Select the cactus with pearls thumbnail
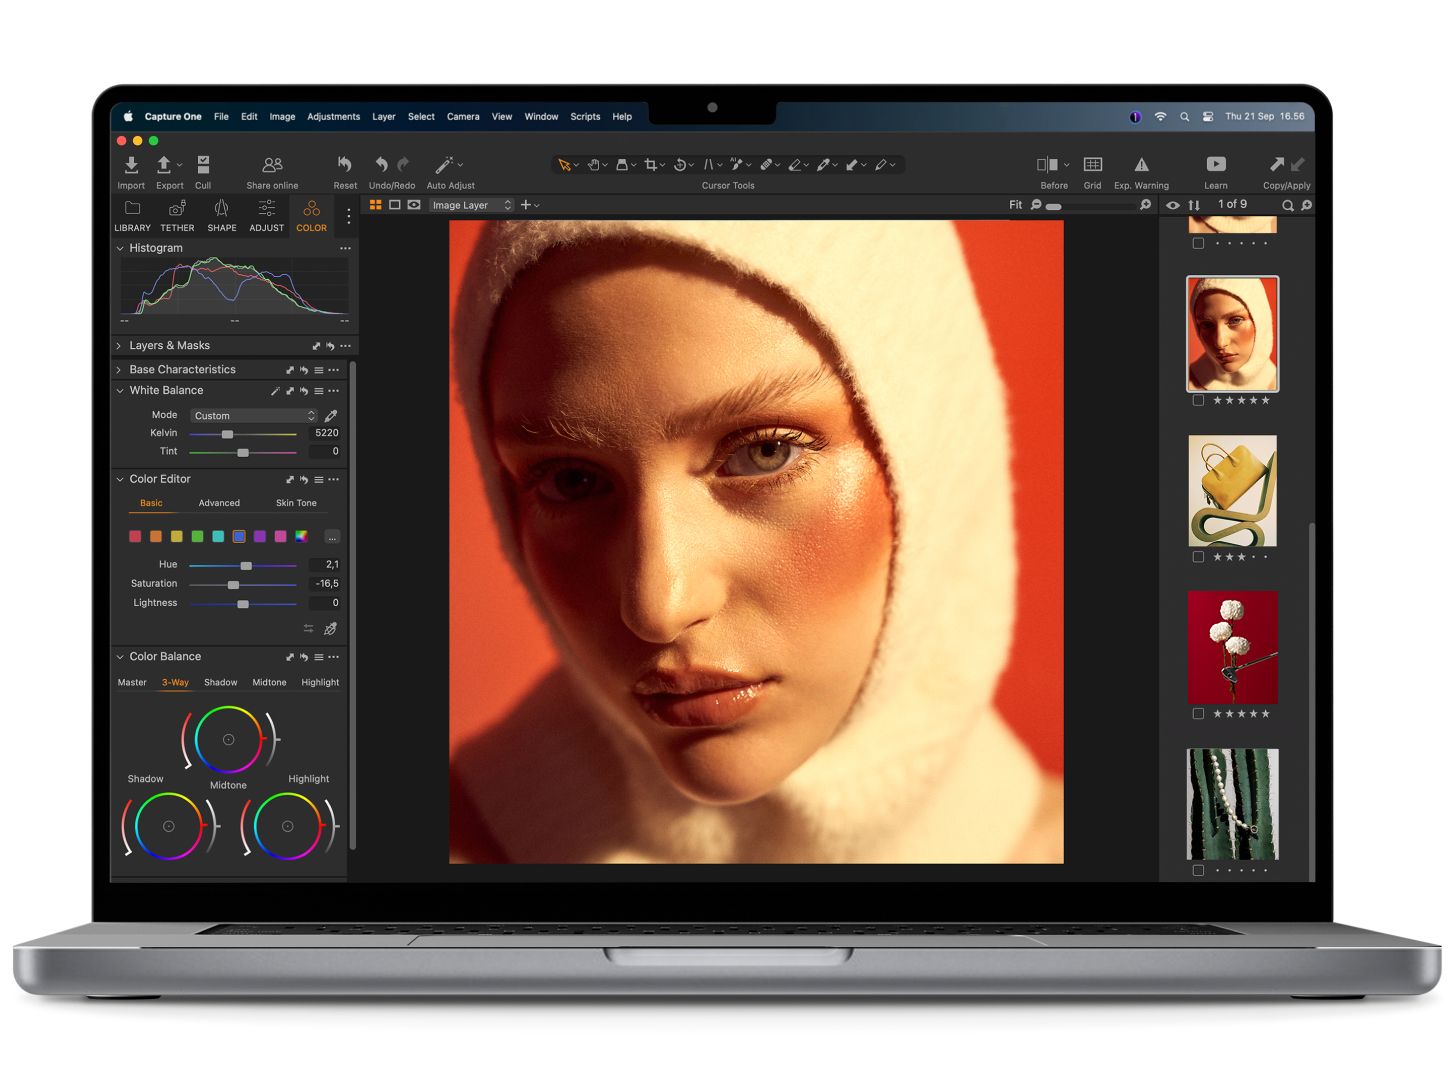 (1232, 804)
